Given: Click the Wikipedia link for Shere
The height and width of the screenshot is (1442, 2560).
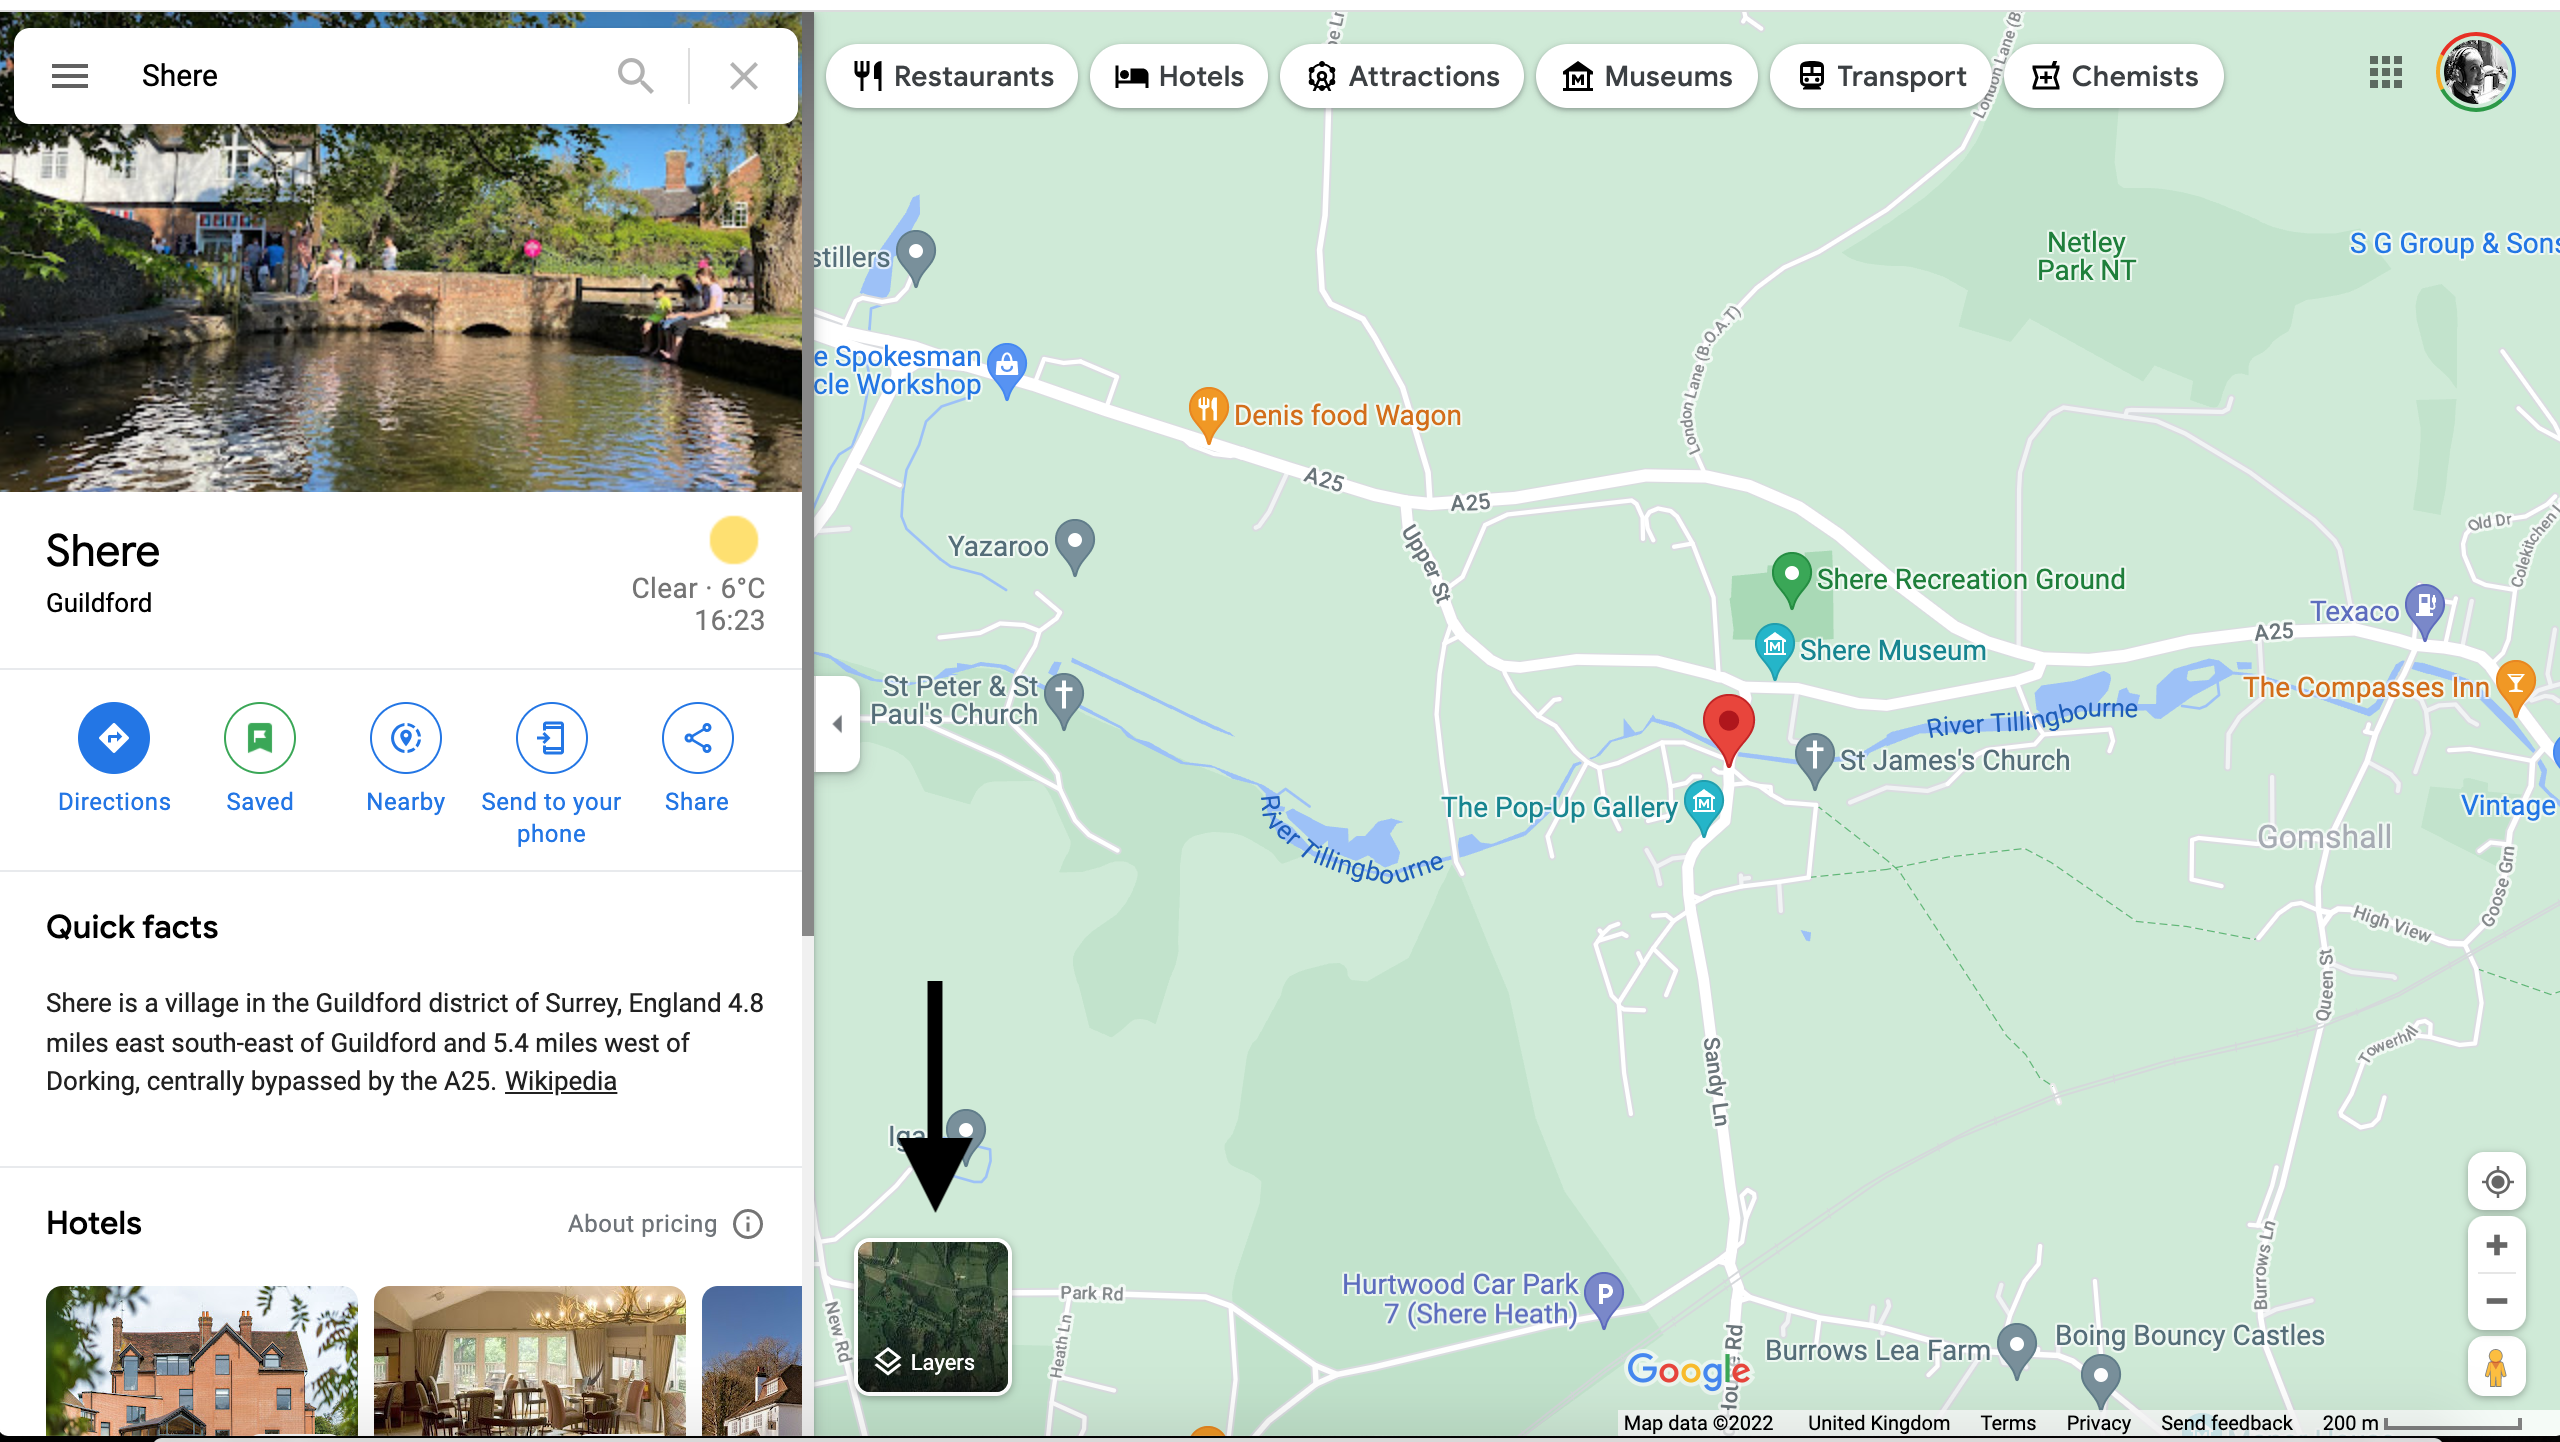Looking at the screenshot, I should (559, 1080).
